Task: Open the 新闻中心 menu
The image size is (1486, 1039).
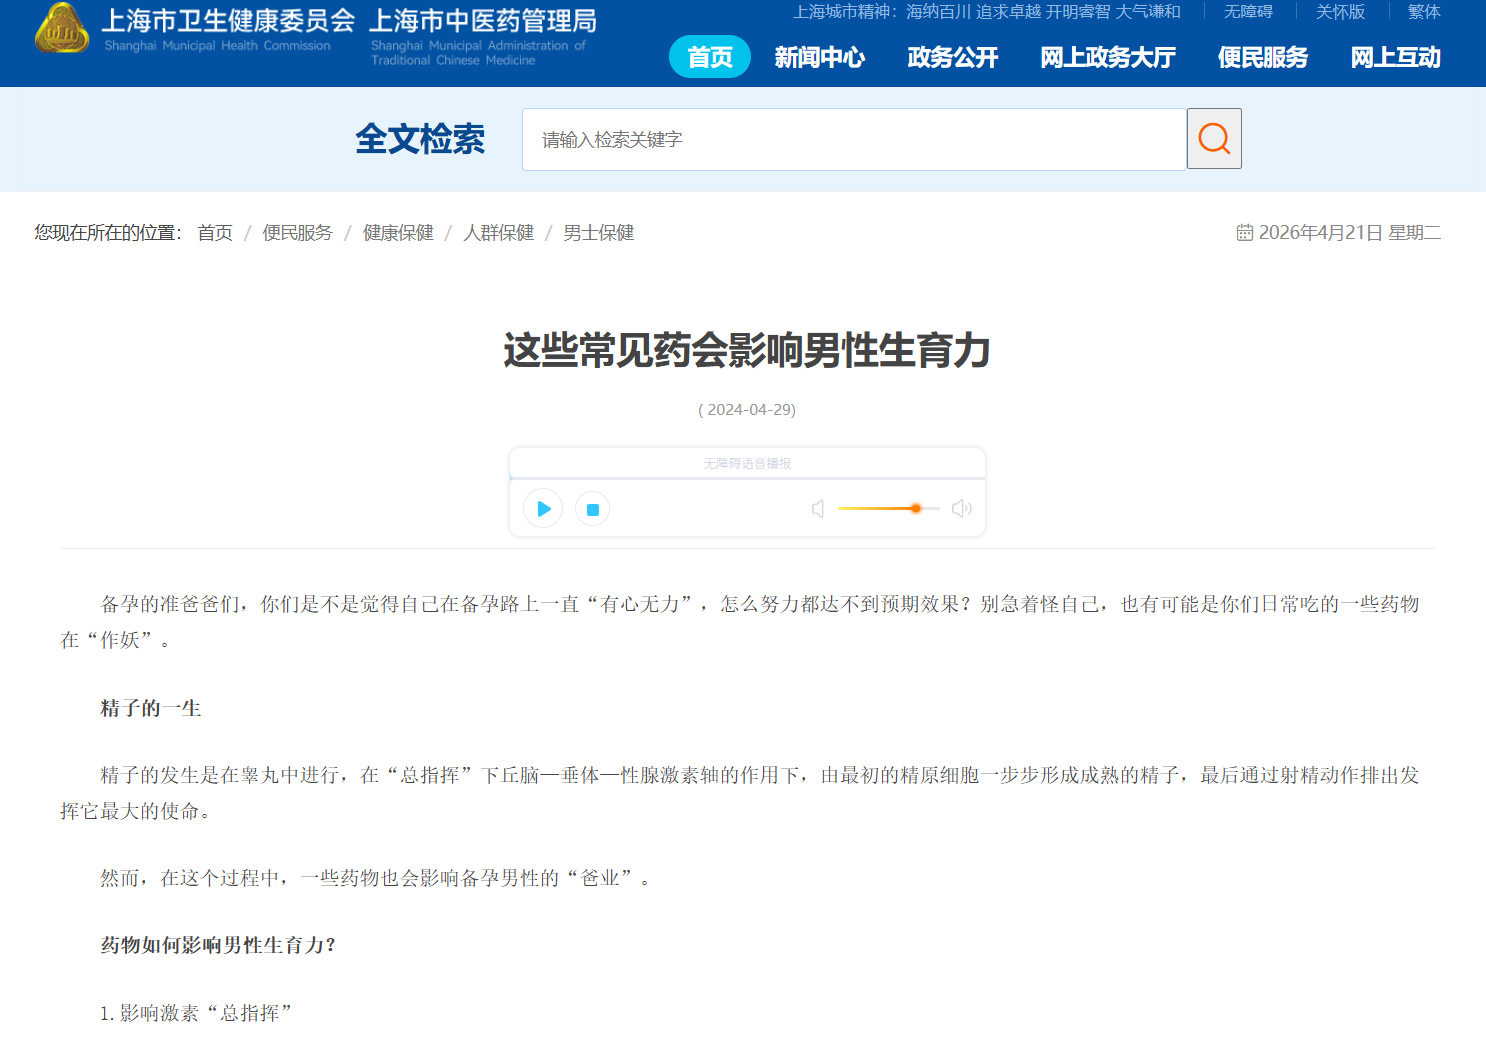Action: click(x=819, y=58)
